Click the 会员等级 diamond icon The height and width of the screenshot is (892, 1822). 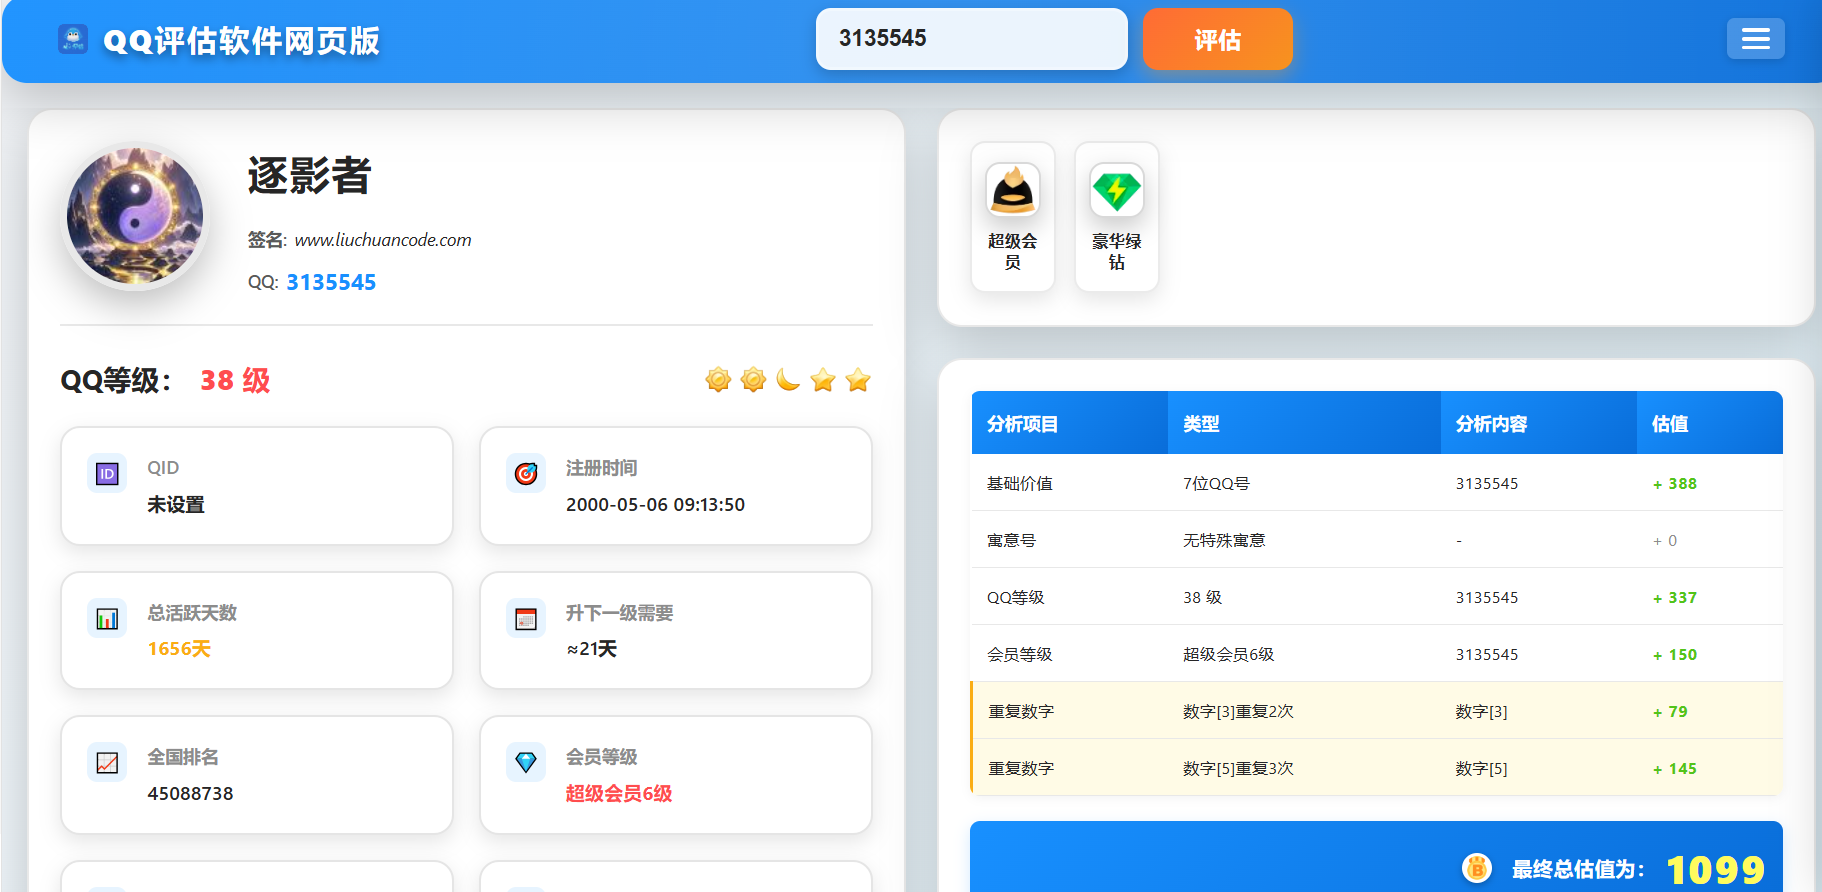(x=526, y=763)
